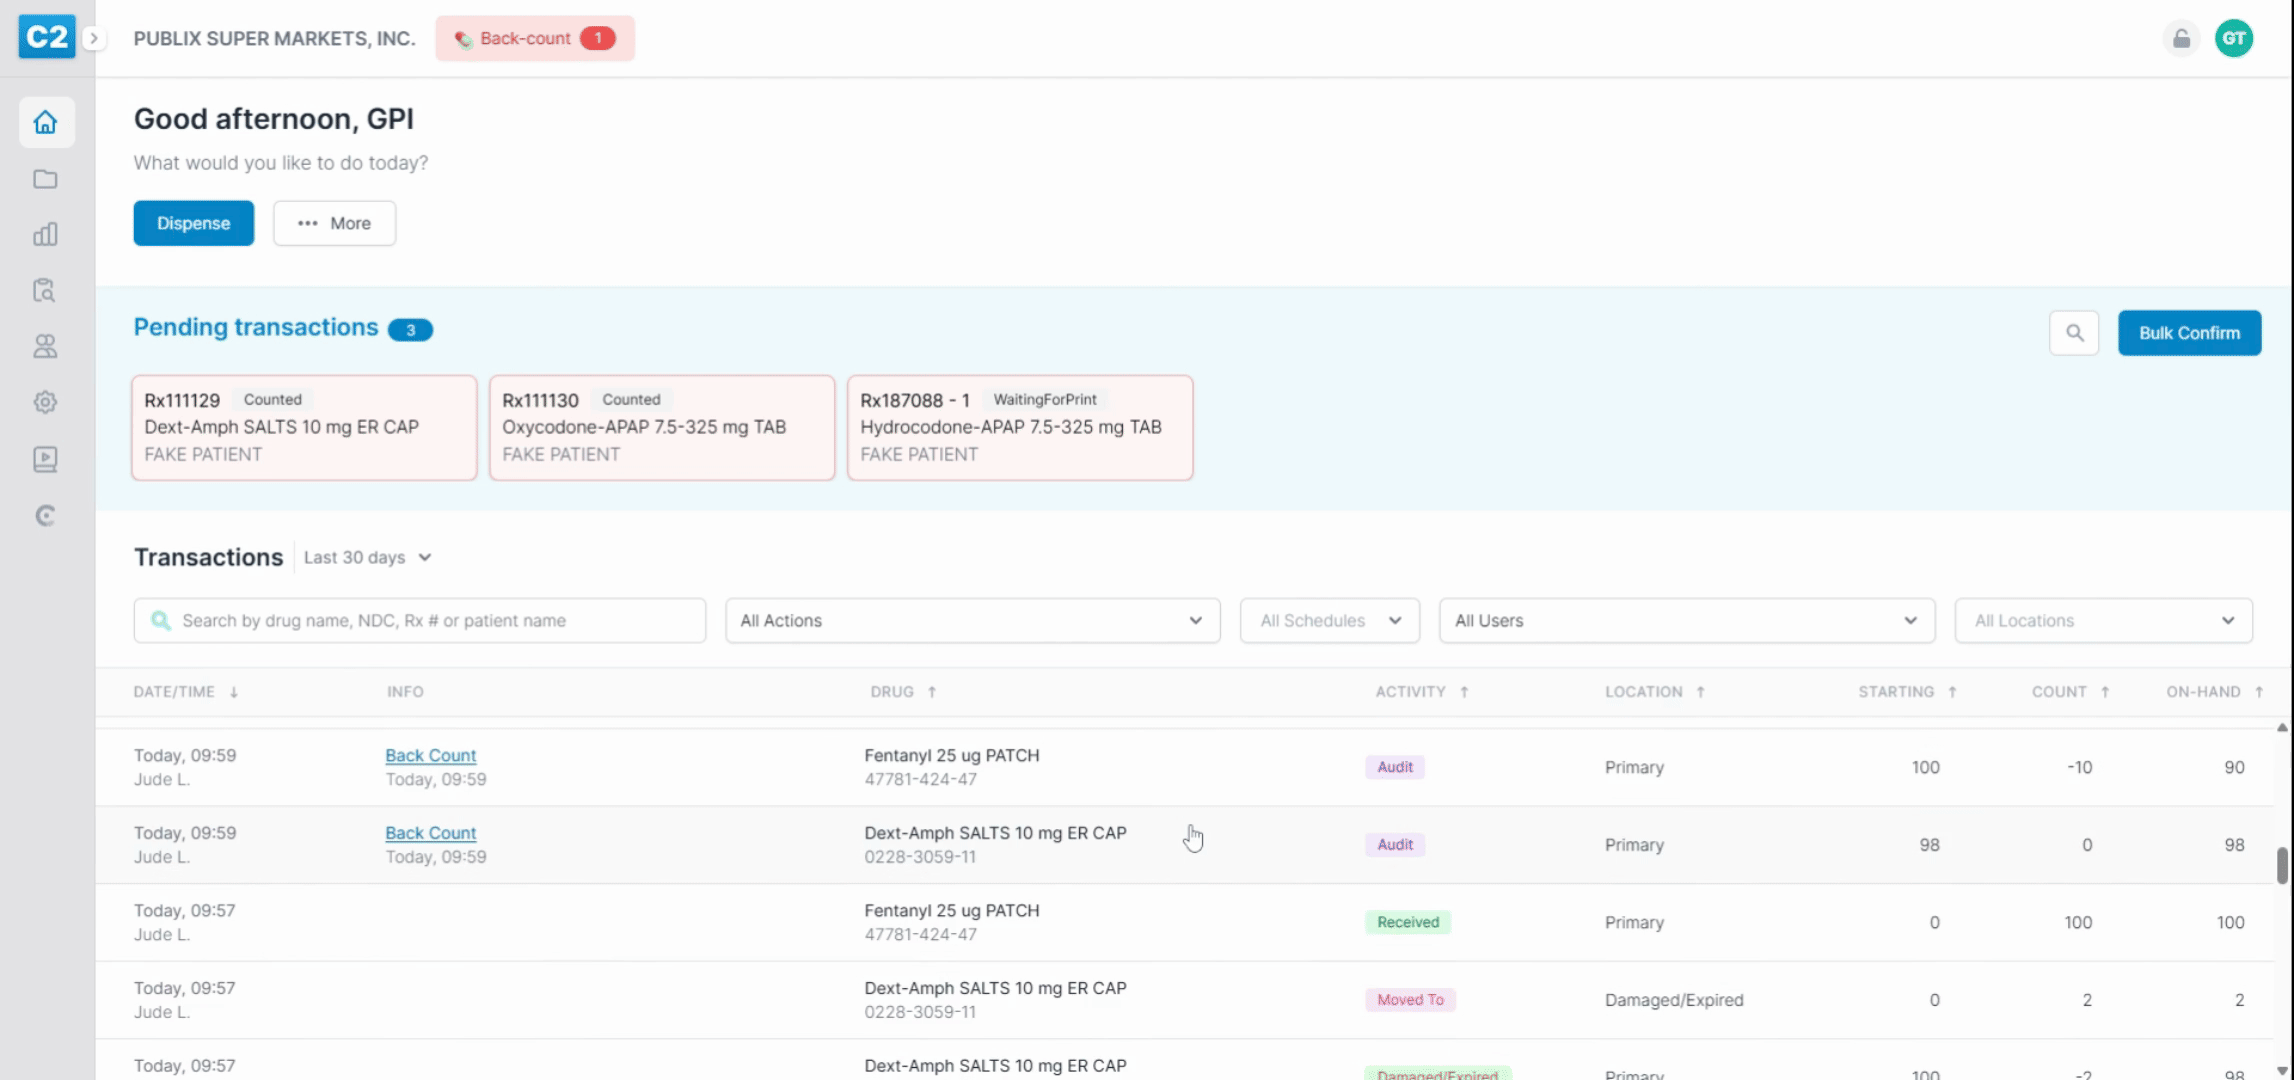Open the bar chart reports icon

tap(45, 234)
